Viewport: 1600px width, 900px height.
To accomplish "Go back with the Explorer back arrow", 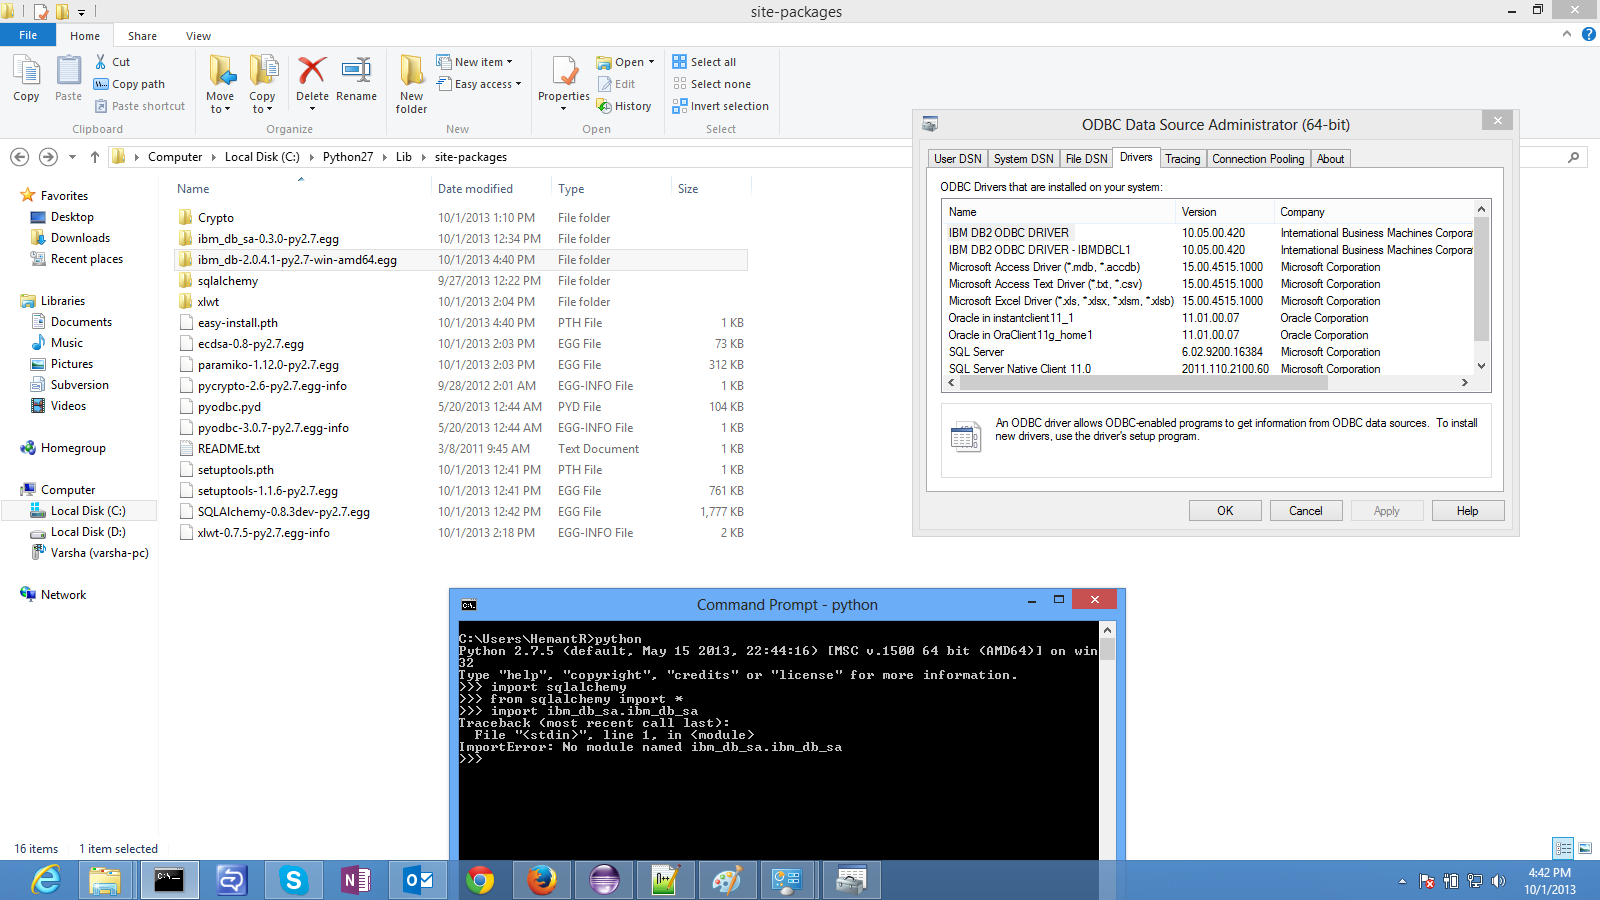I will click(x=19, y=157).
